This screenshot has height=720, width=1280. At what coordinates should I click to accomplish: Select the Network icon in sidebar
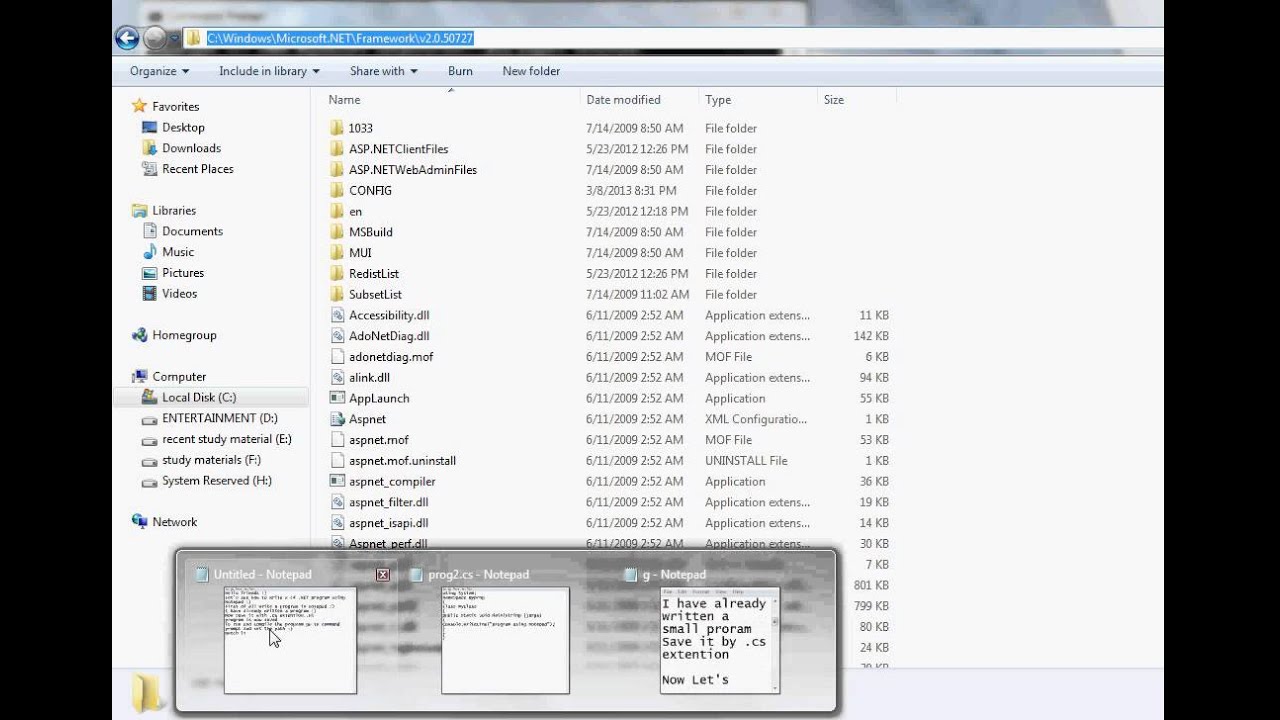[x=140, y=522]
